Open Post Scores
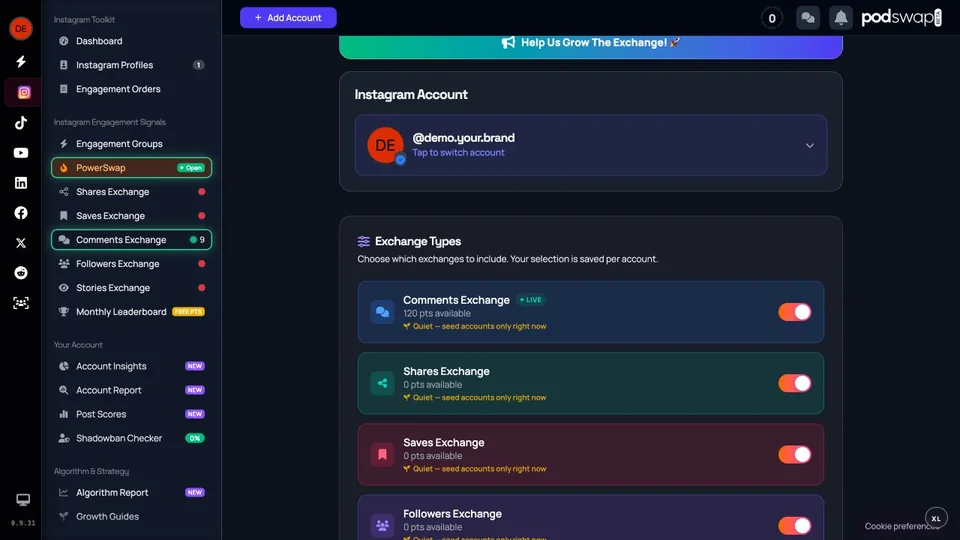 [131, 414]
